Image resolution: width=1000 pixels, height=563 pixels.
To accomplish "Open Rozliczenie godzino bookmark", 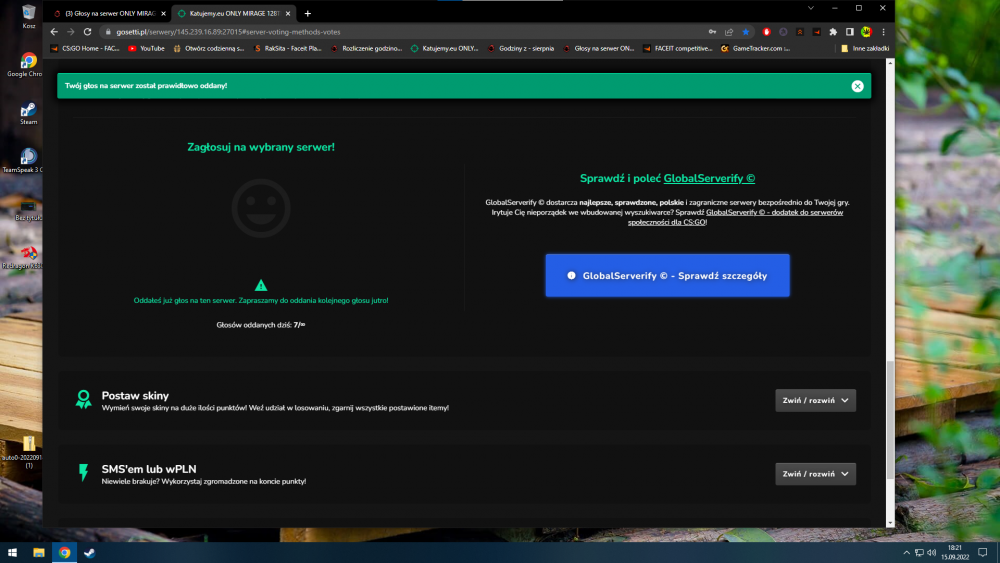I will 367,48.
